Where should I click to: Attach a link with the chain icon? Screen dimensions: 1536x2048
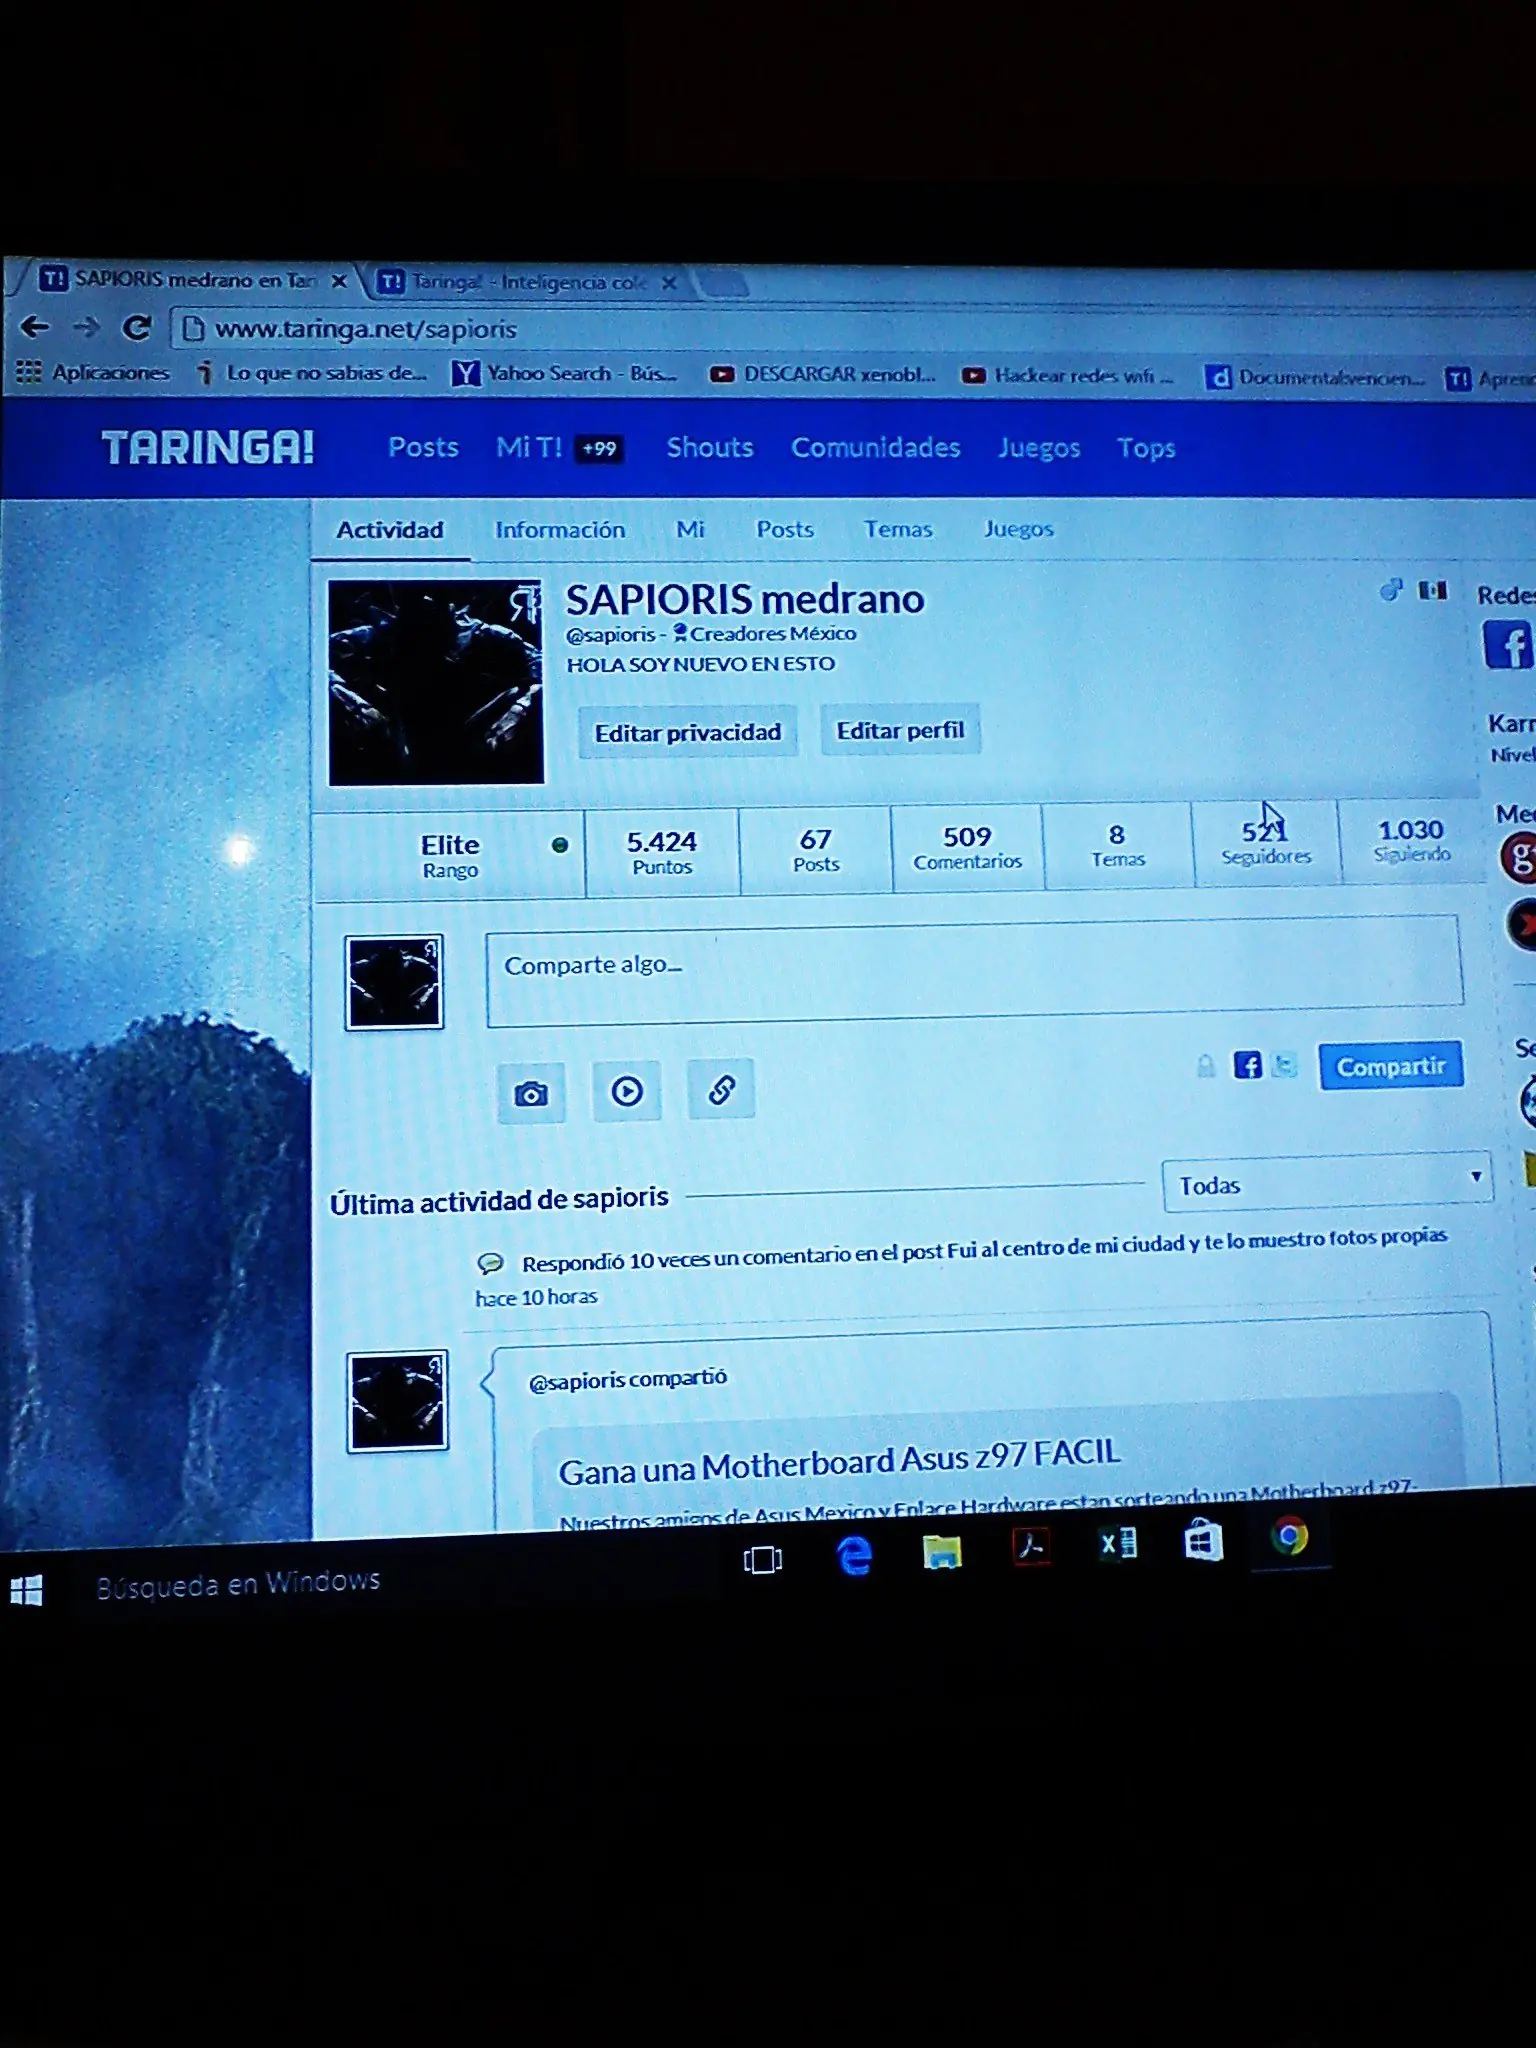[721, 1088]
